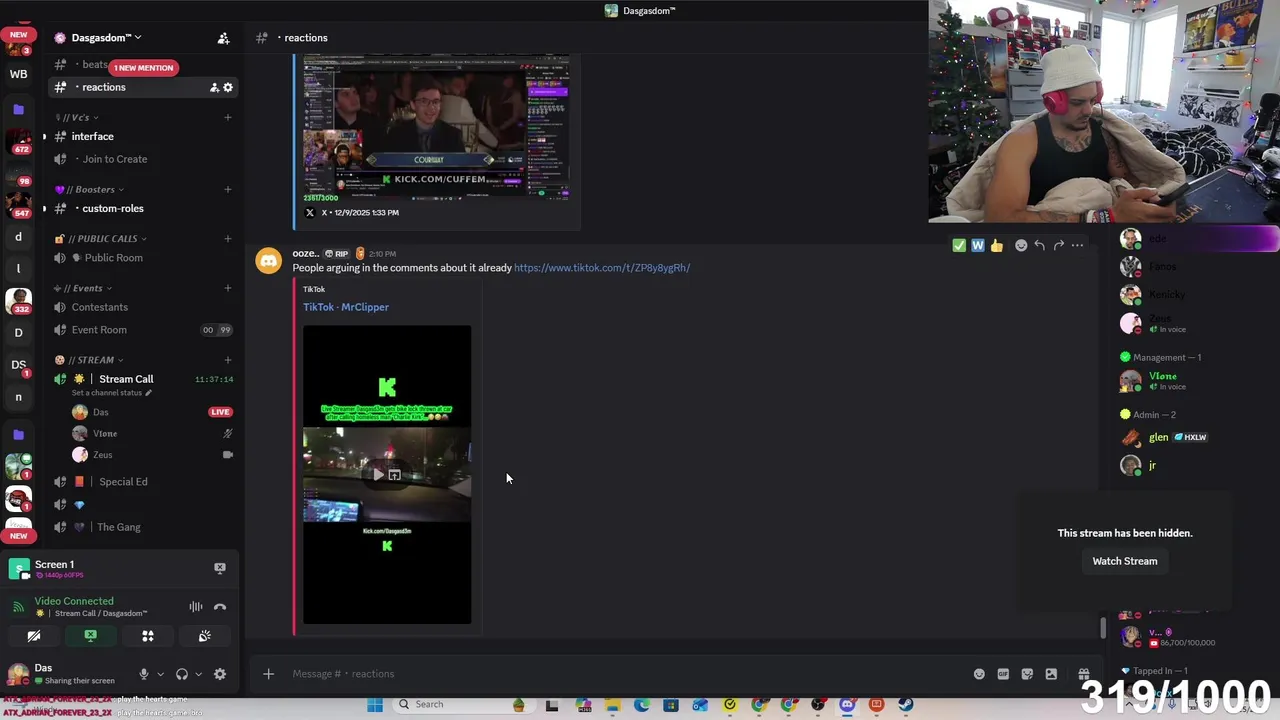The height and width of the screenshot is (720, 1280).
Task: Open user settings gear
Action: click(x=220, y=674)
